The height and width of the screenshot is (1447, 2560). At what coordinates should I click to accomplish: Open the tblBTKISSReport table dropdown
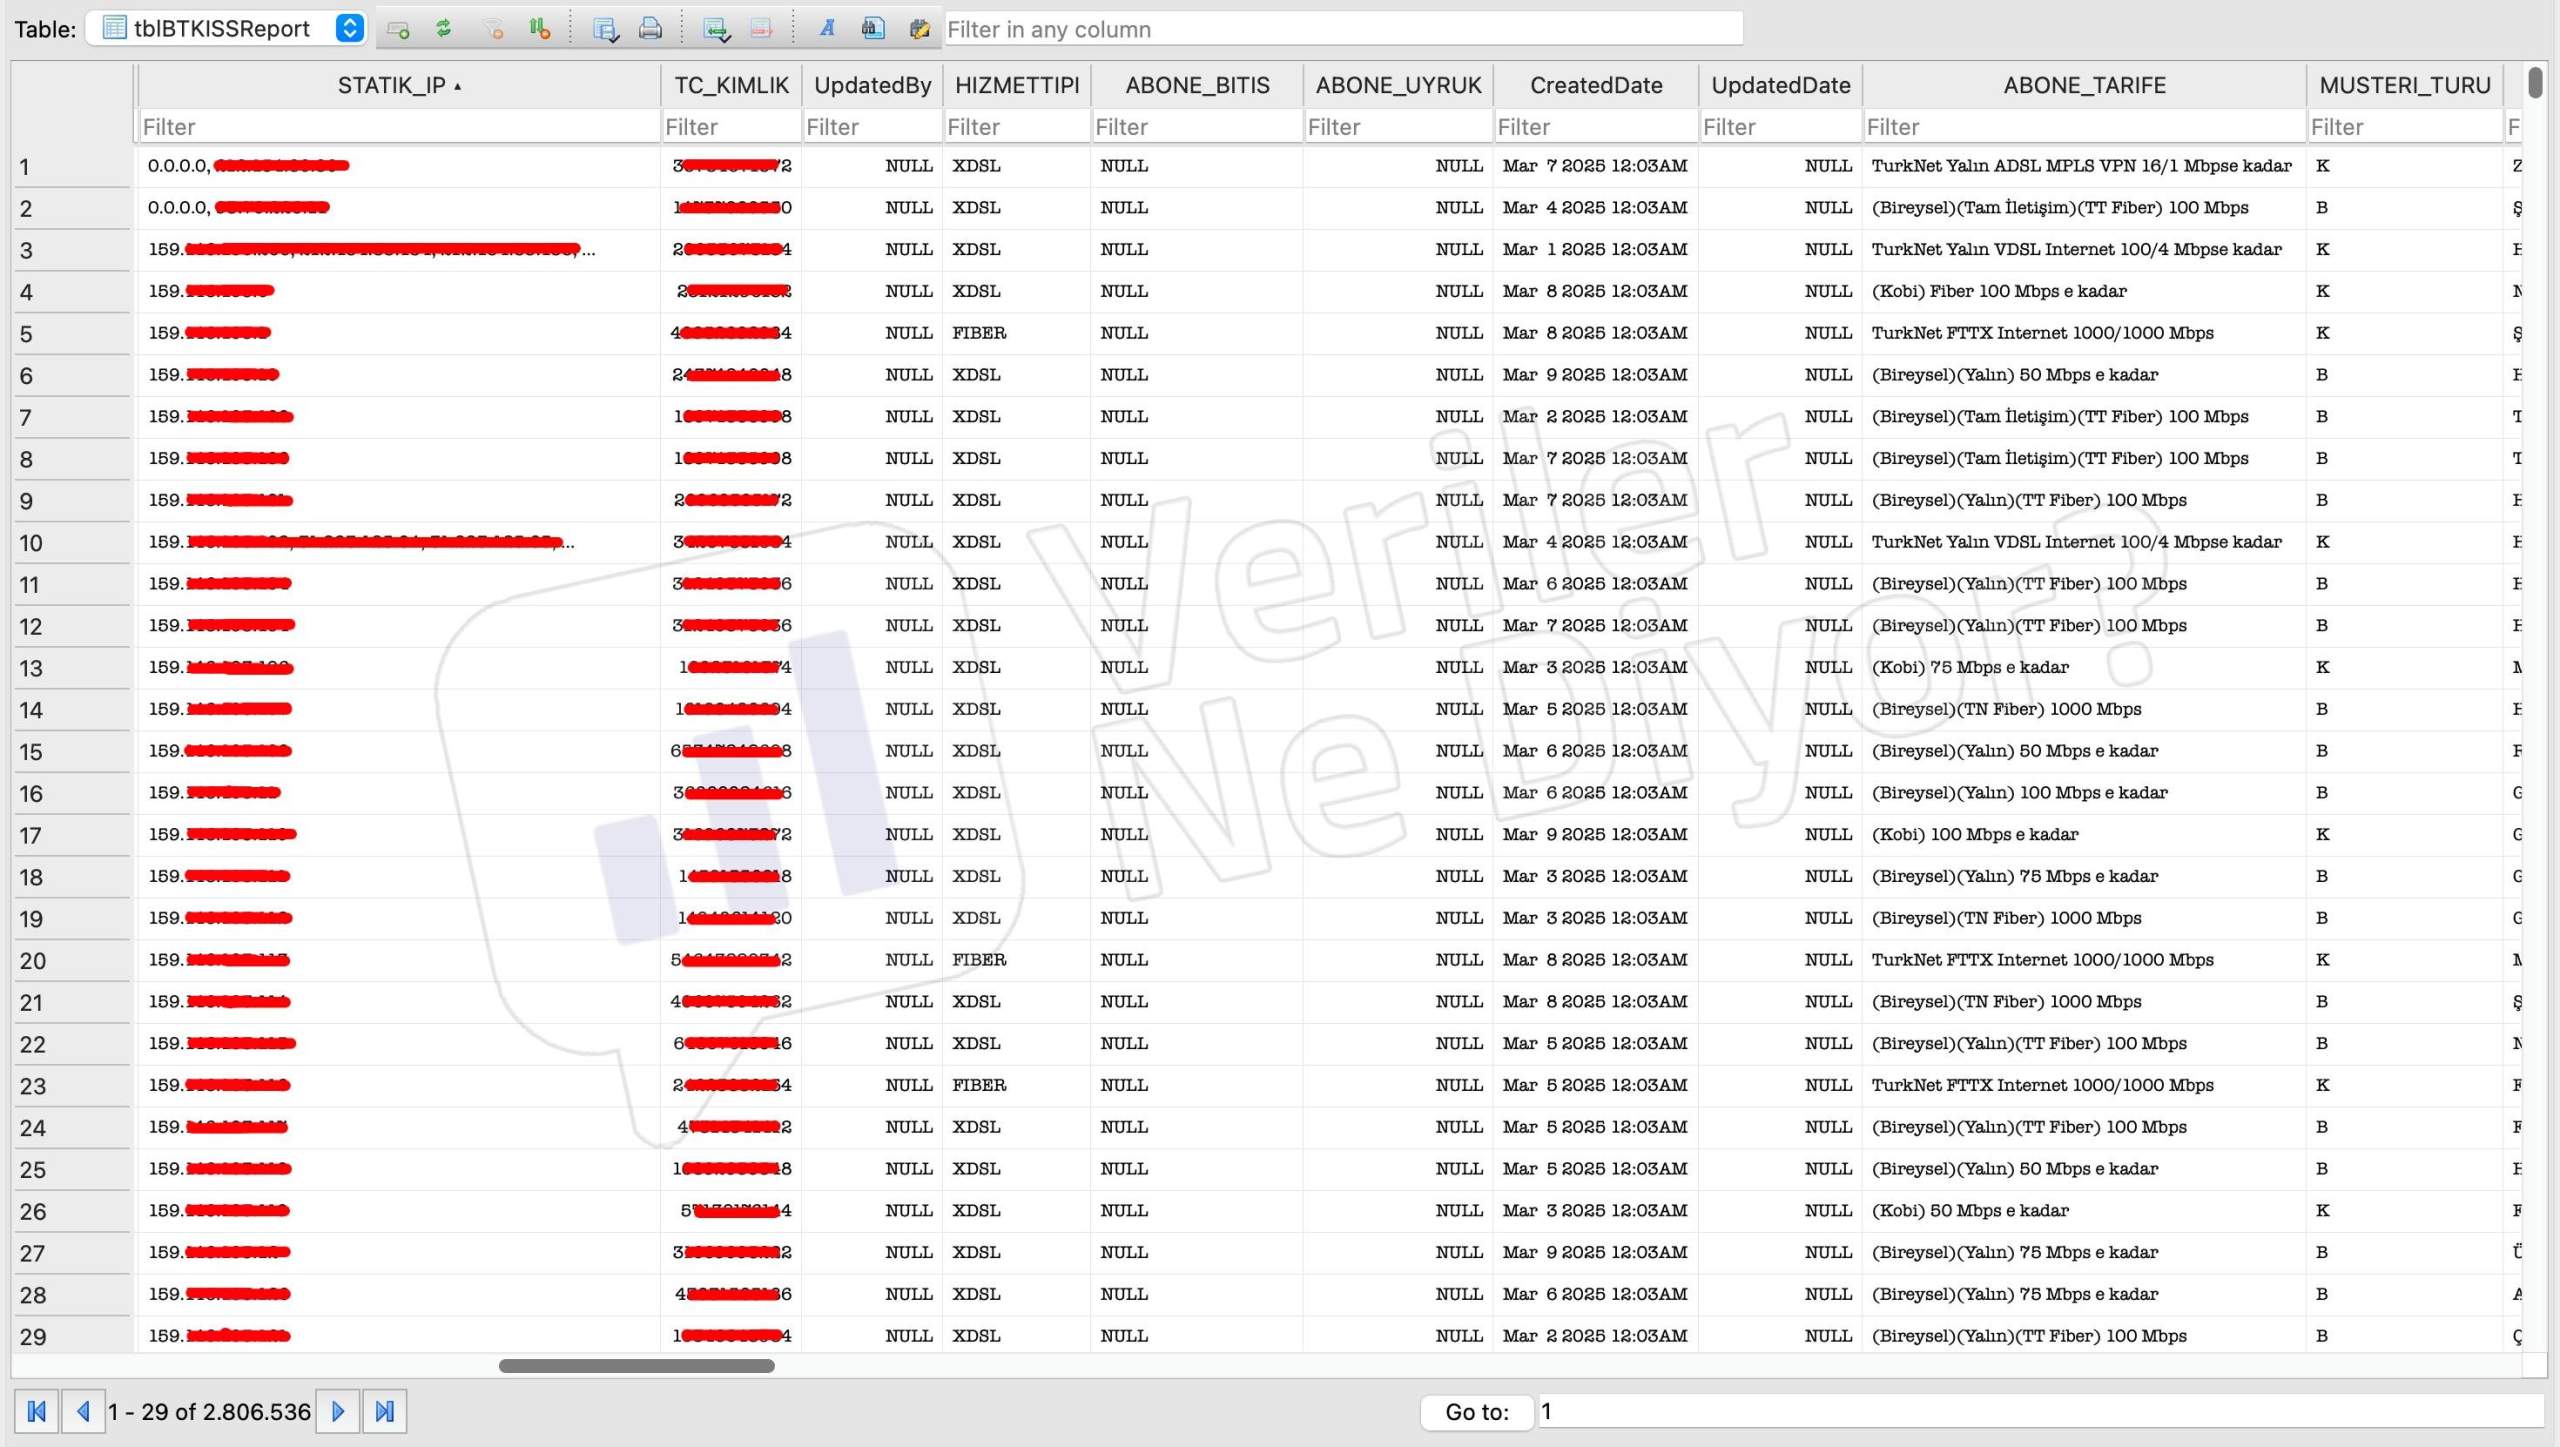click(349, 28)
